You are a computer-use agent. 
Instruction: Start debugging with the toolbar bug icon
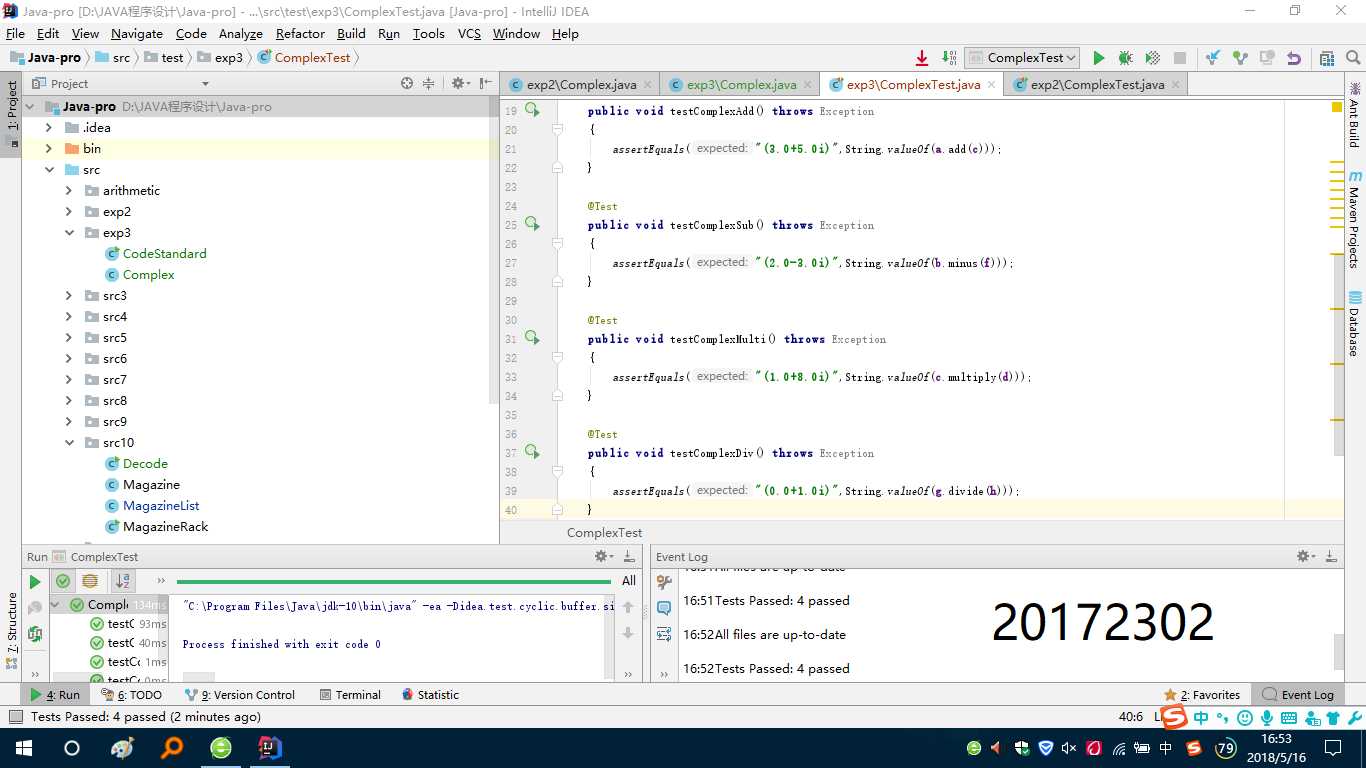pos(1125,58)
